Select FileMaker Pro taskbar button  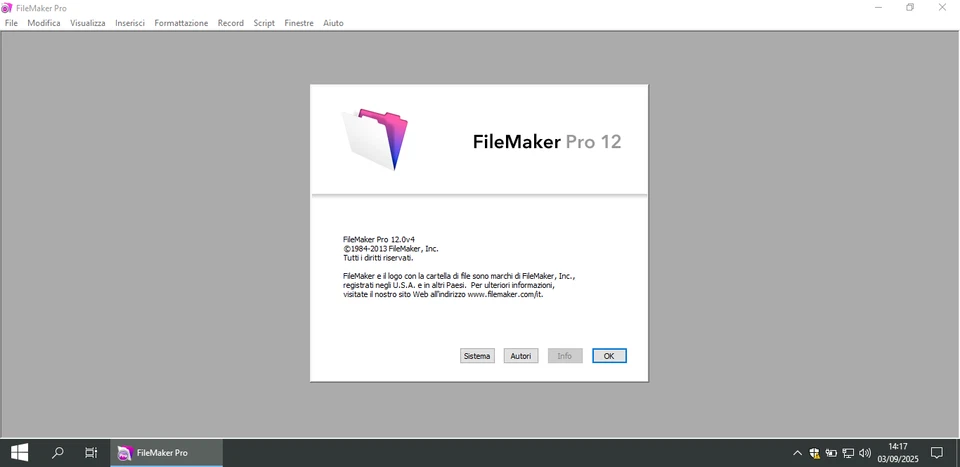[x=167, y=453]
